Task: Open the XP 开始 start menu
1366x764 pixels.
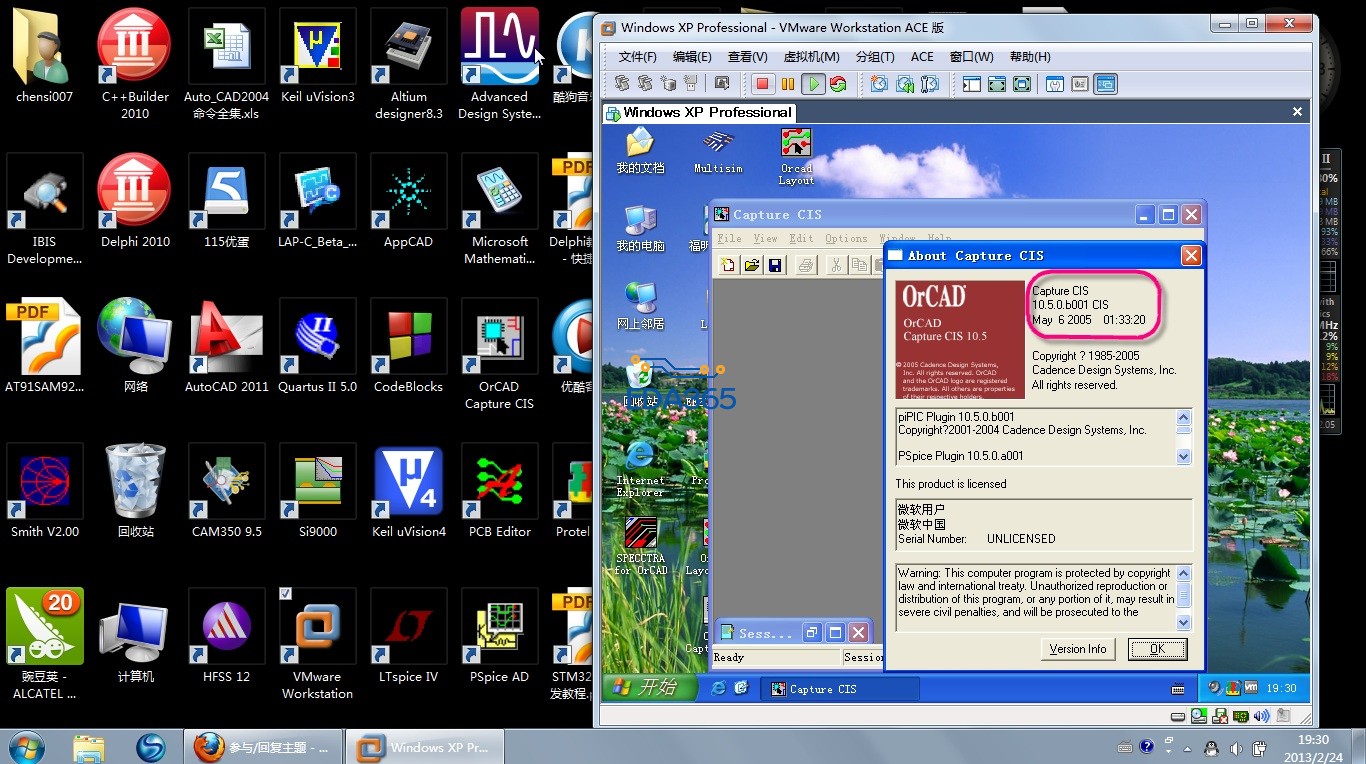Action: coord(647,687)
